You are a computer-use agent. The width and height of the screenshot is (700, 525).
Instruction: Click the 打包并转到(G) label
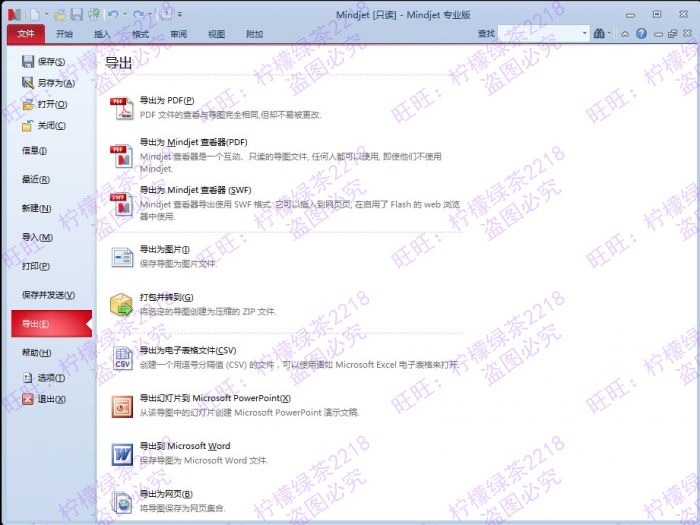(x=167, y=297)
